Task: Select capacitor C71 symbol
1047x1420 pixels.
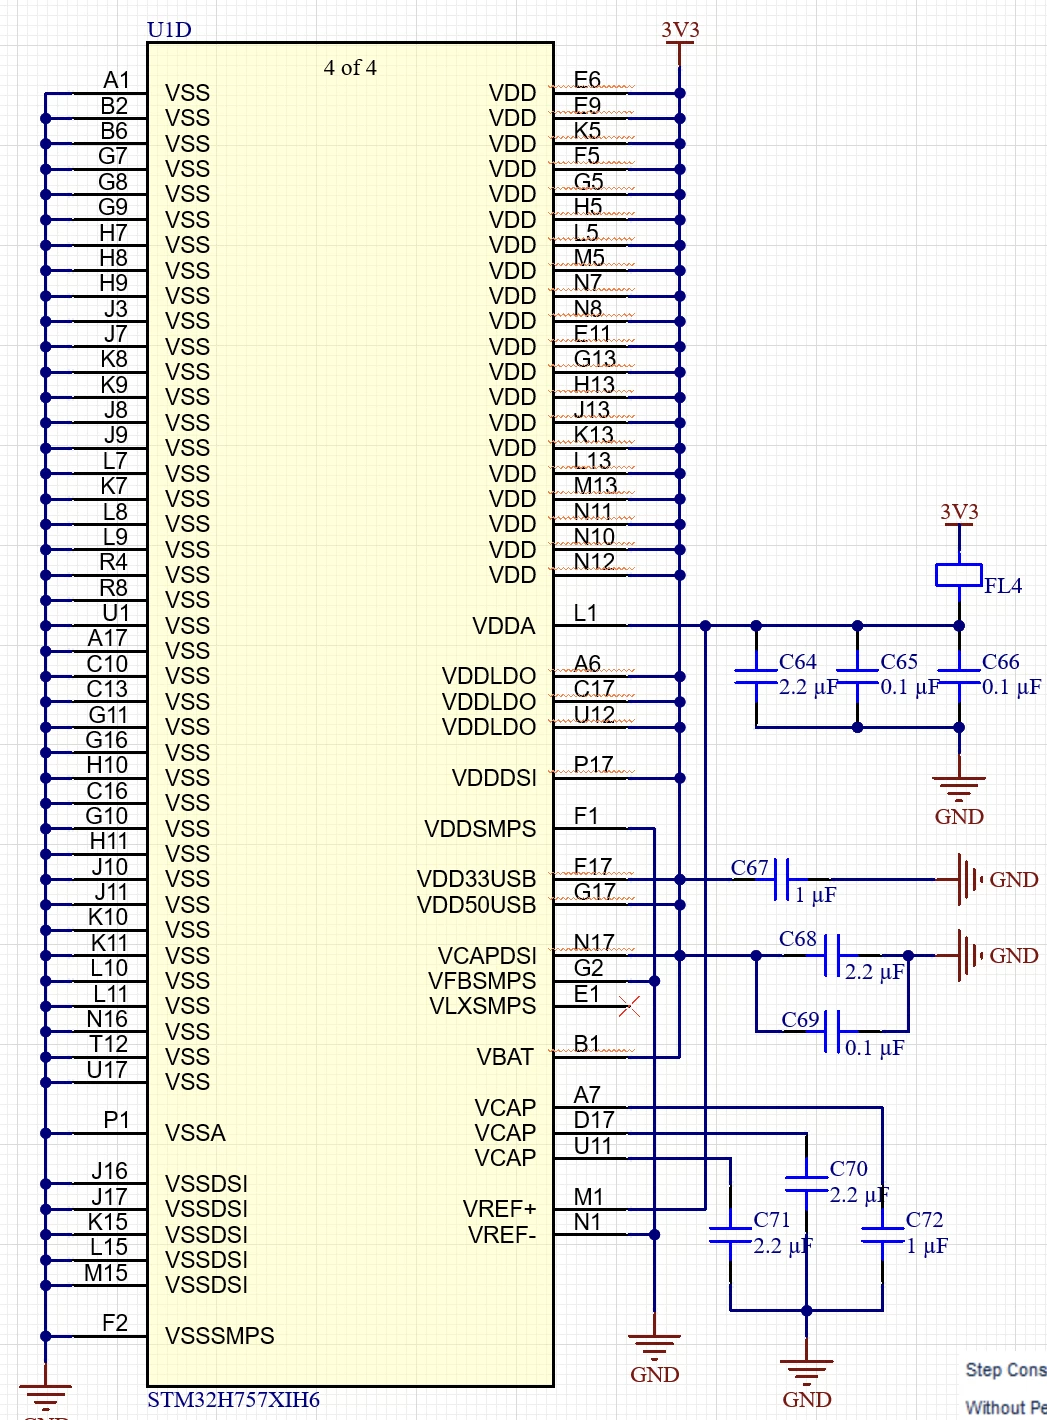Action: pyautogui.click(x=730, y=1235)
